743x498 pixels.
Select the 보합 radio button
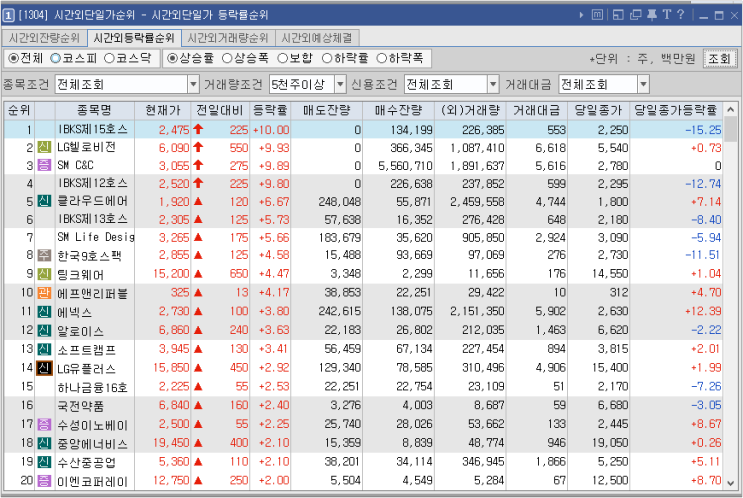click(282, 58)
